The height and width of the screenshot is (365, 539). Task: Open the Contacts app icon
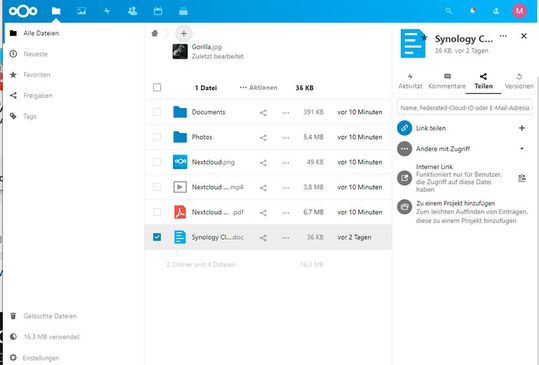(132, 11)
